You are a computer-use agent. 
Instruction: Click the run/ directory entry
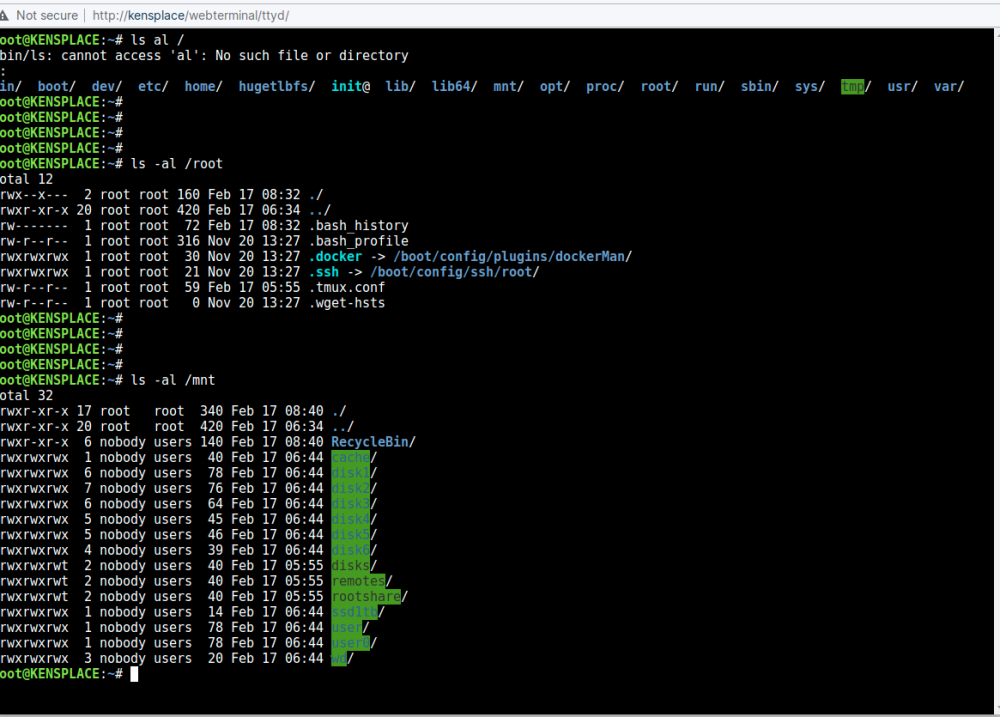pyautogui.click(x=709, y=86)
